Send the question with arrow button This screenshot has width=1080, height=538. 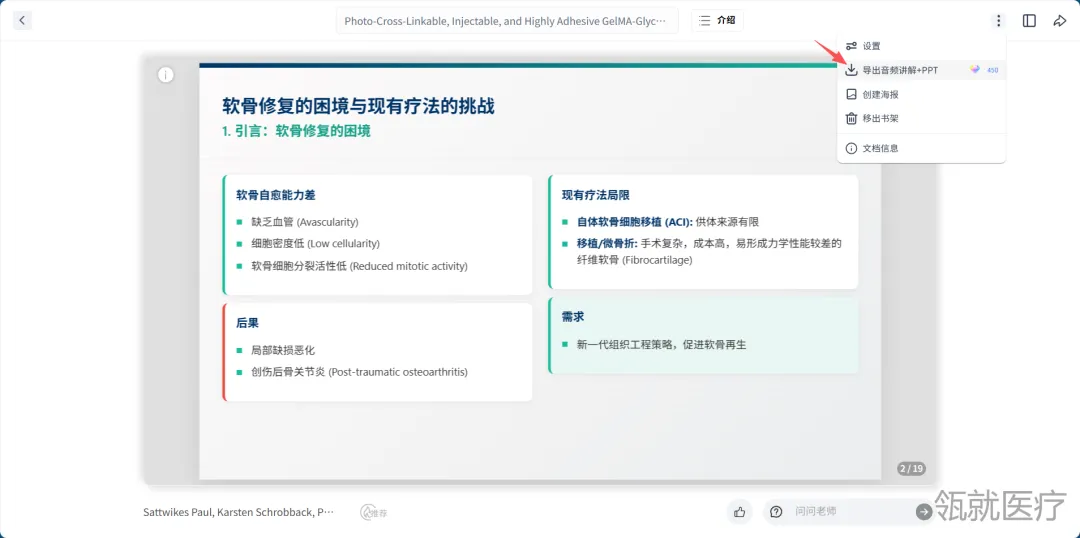(924, 512)
